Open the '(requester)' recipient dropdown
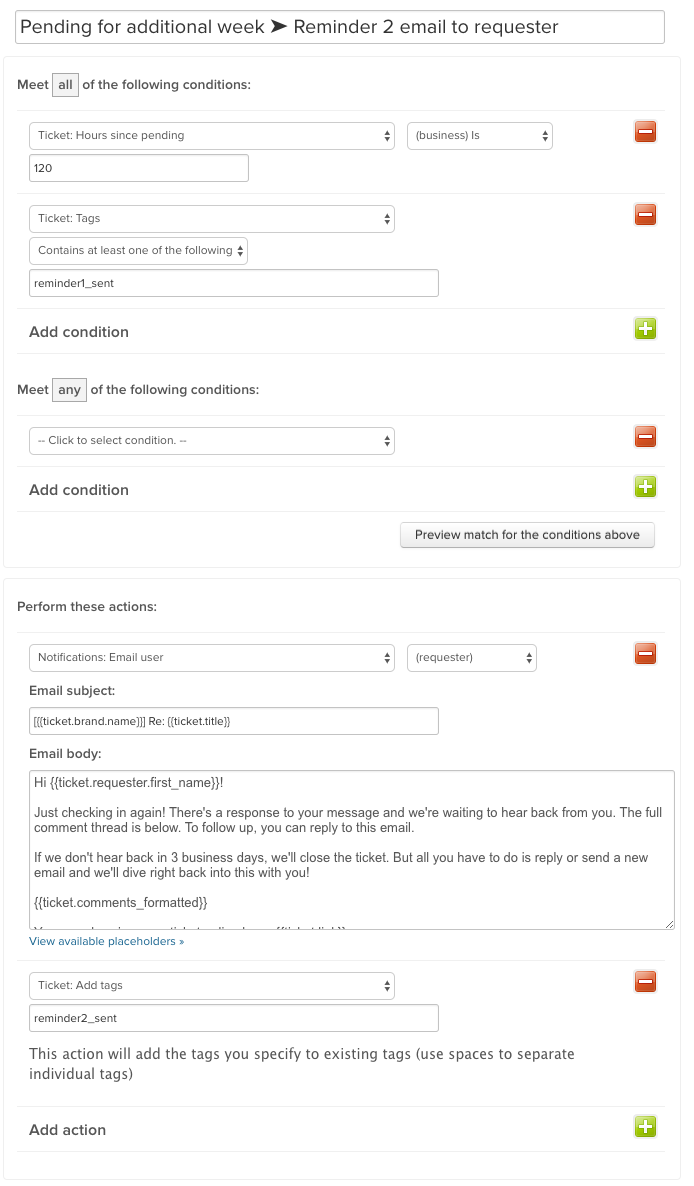Screen dimensions: 694x1186 [x=471, y=658]
